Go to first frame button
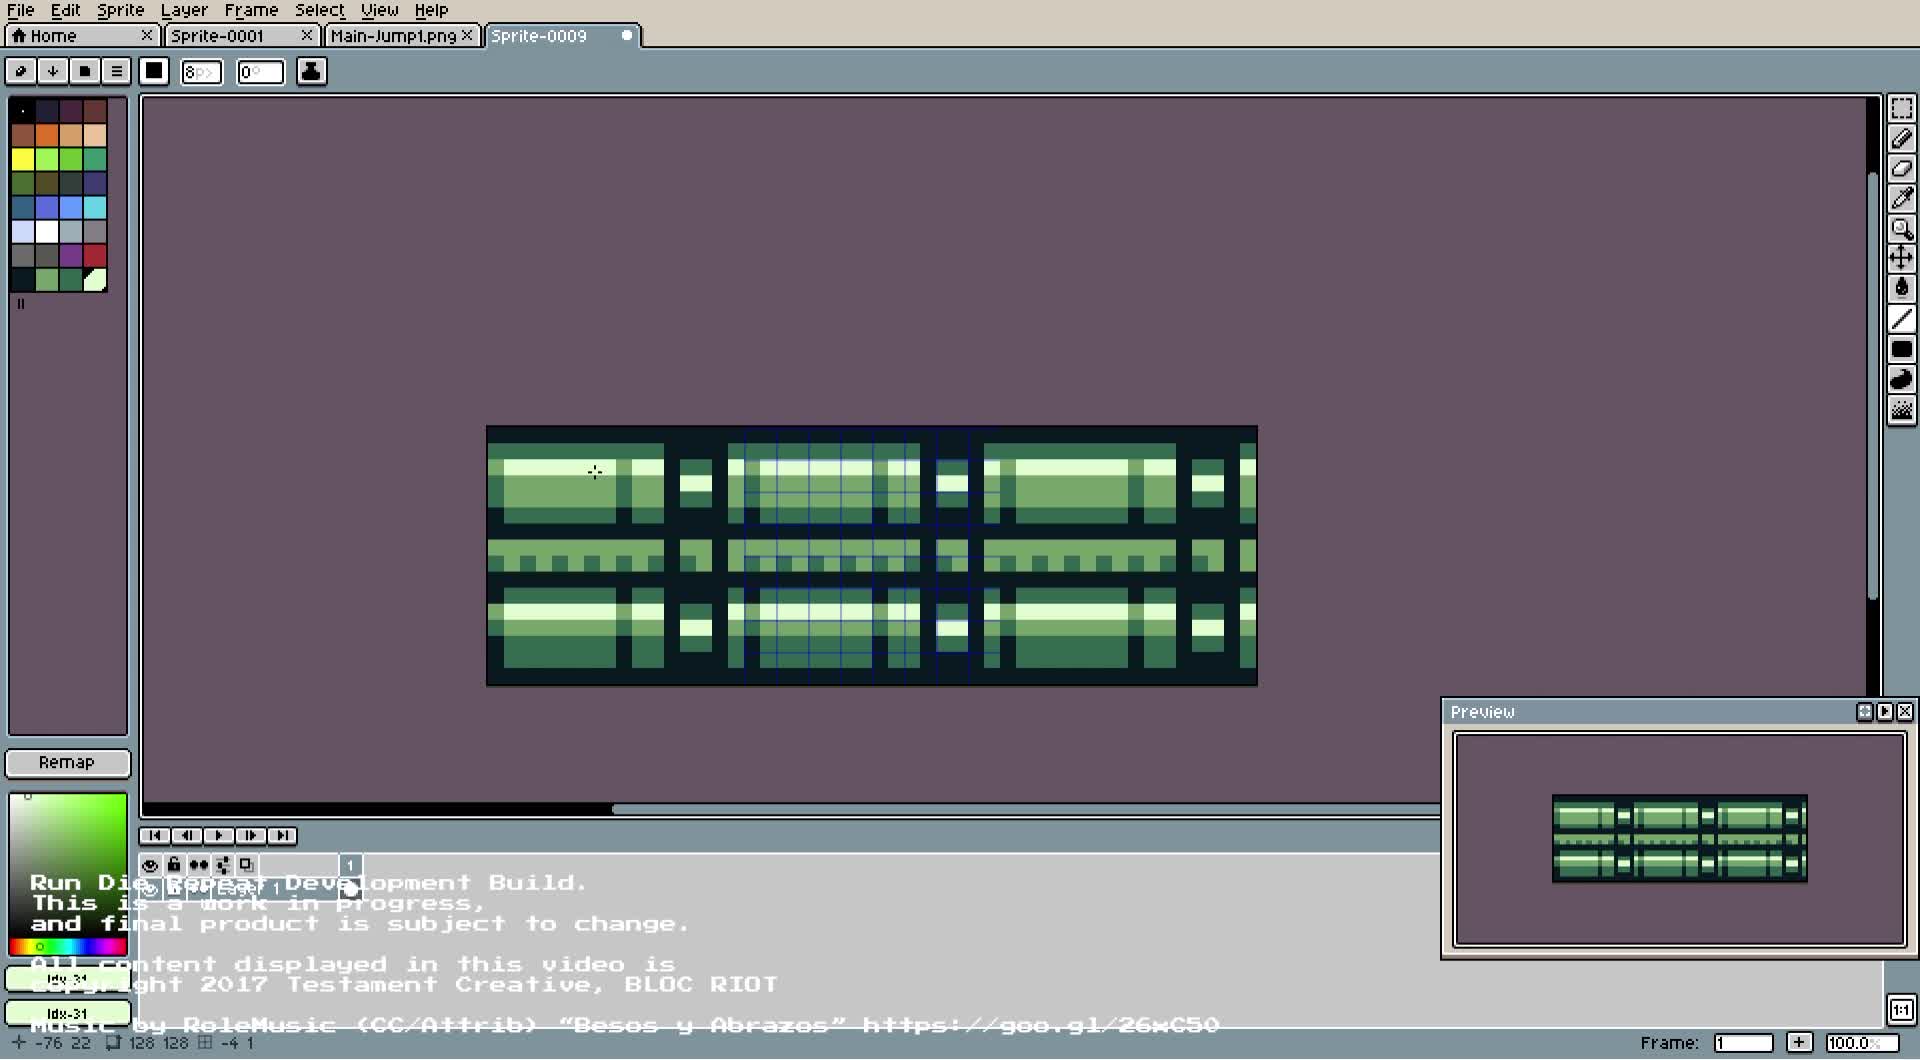This screenshot has width=1920, height=1060. pyautogui.click(x=154, y=835)
